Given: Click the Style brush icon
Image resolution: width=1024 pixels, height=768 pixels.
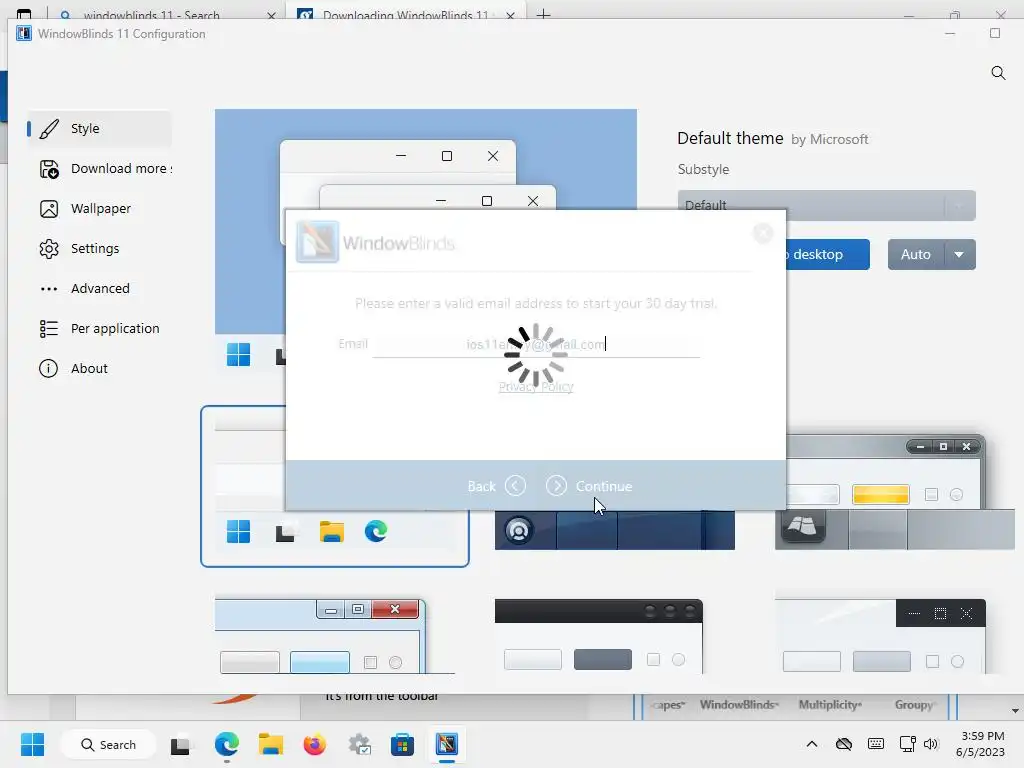Looking at the screenshot, I should coord(49,129).
